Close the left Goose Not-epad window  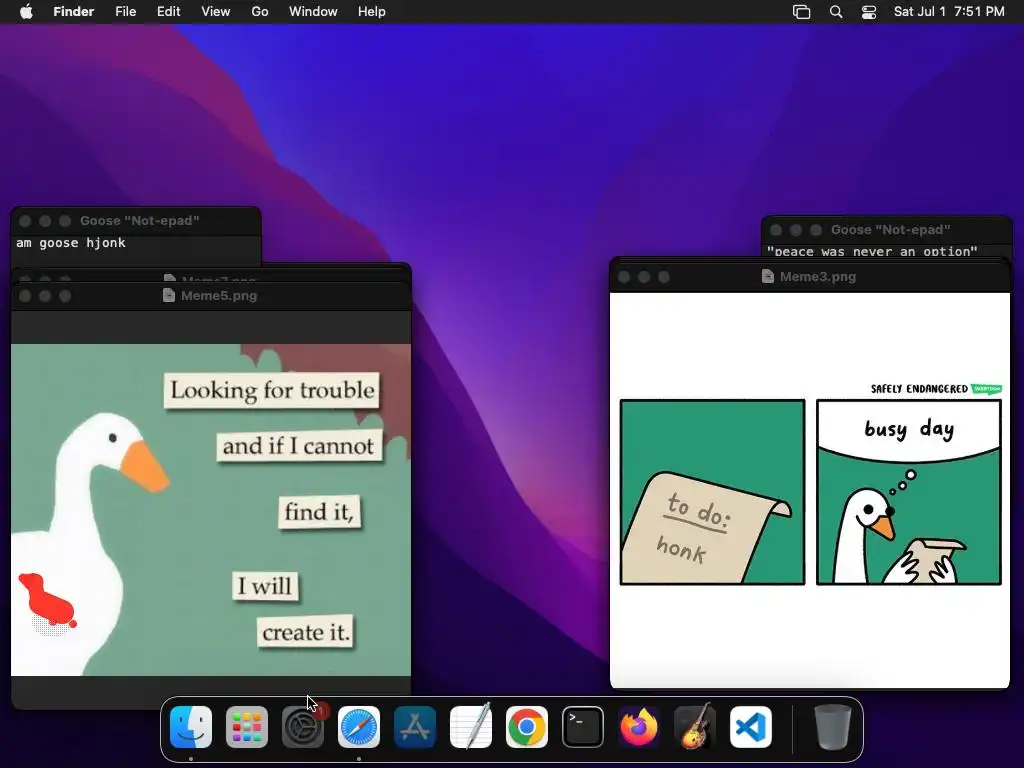pos(25,221)
